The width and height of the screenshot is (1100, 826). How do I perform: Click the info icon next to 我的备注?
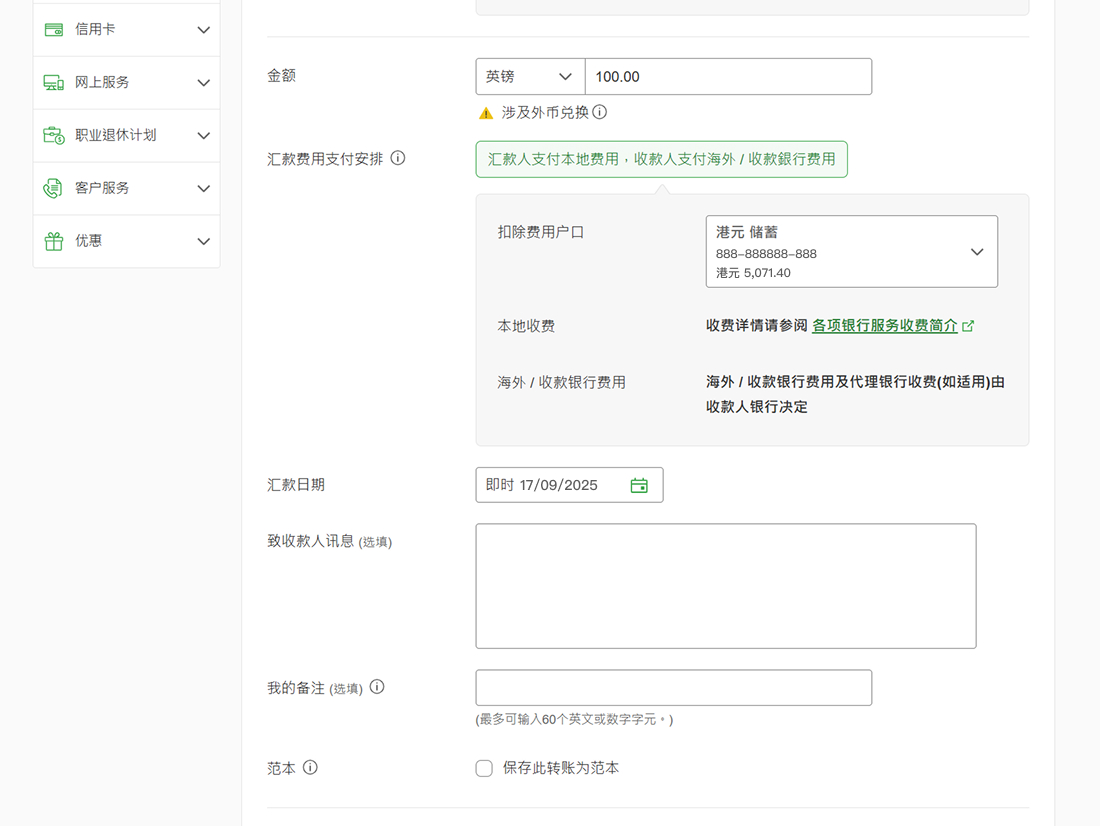[x=376, y=687]
